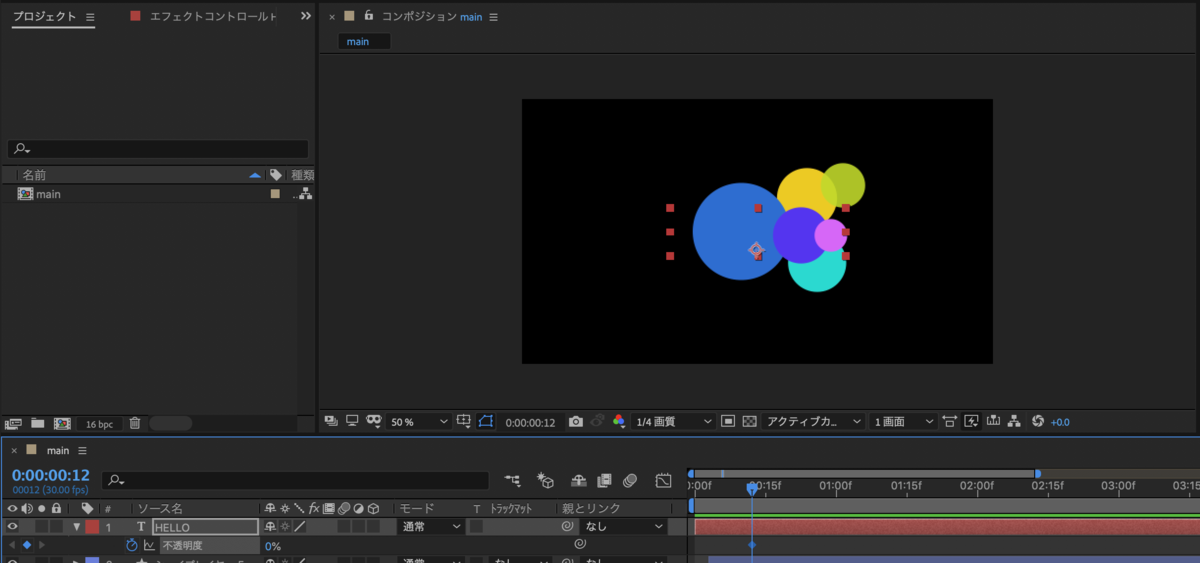Go to the previous opacity keyframe arrow
The image size is (1200, 563).
[12, 545]
